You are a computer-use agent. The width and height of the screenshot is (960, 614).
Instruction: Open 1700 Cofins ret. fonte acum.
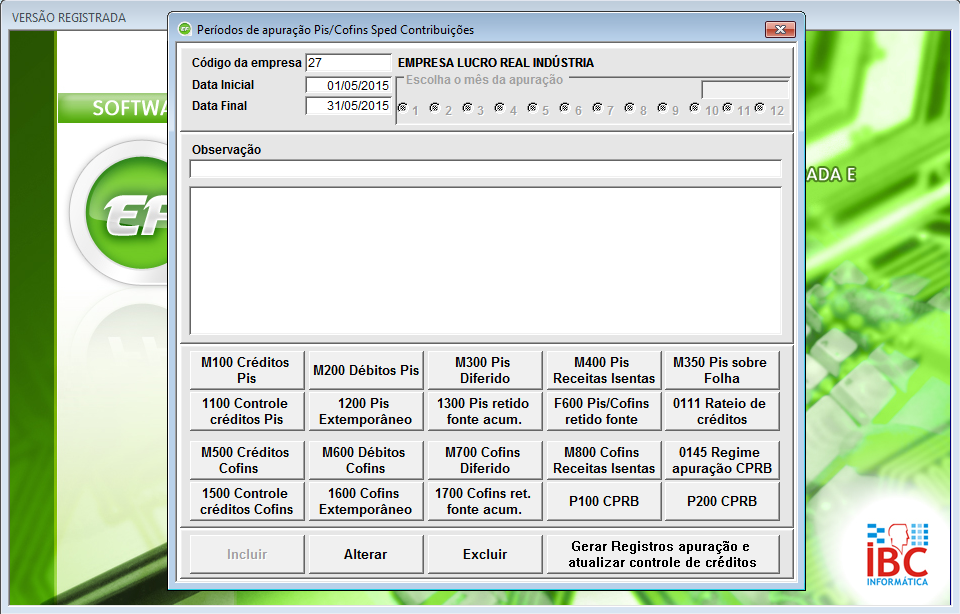pyautogui.click(x=484, y=501)
